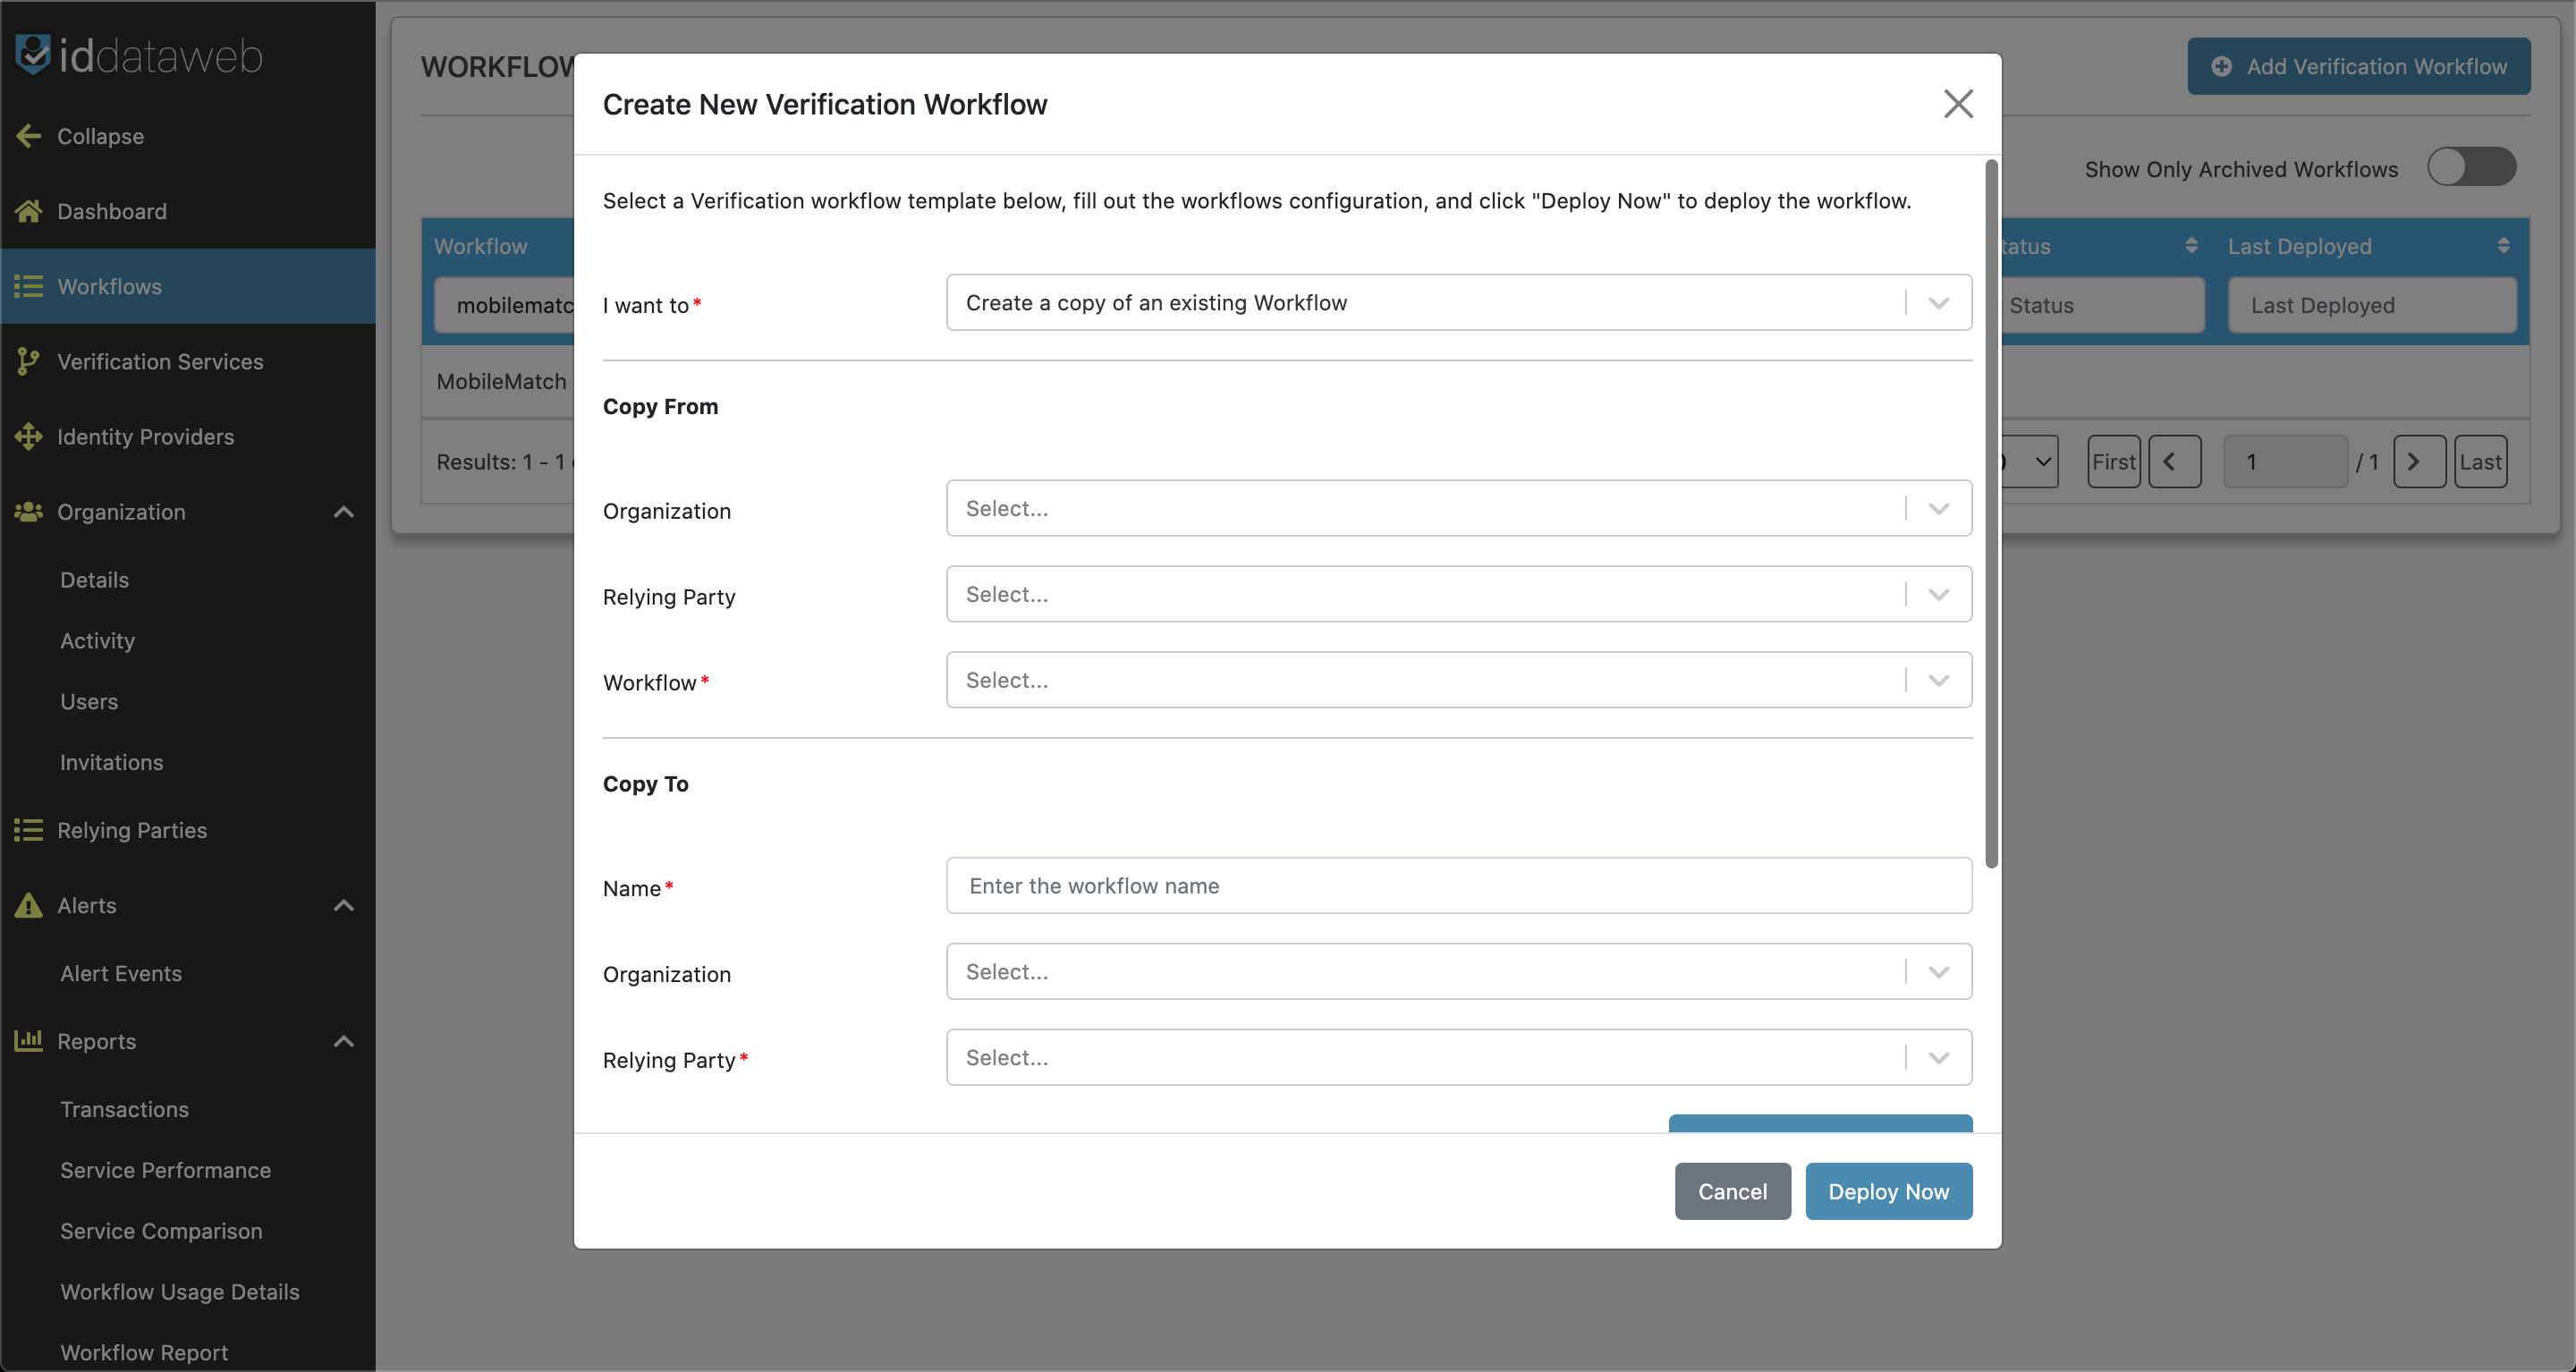This screenshot has height=1372, width=2576.
Task: Open the 'I want to' dropdown
Action: [x=1458, y=303]
